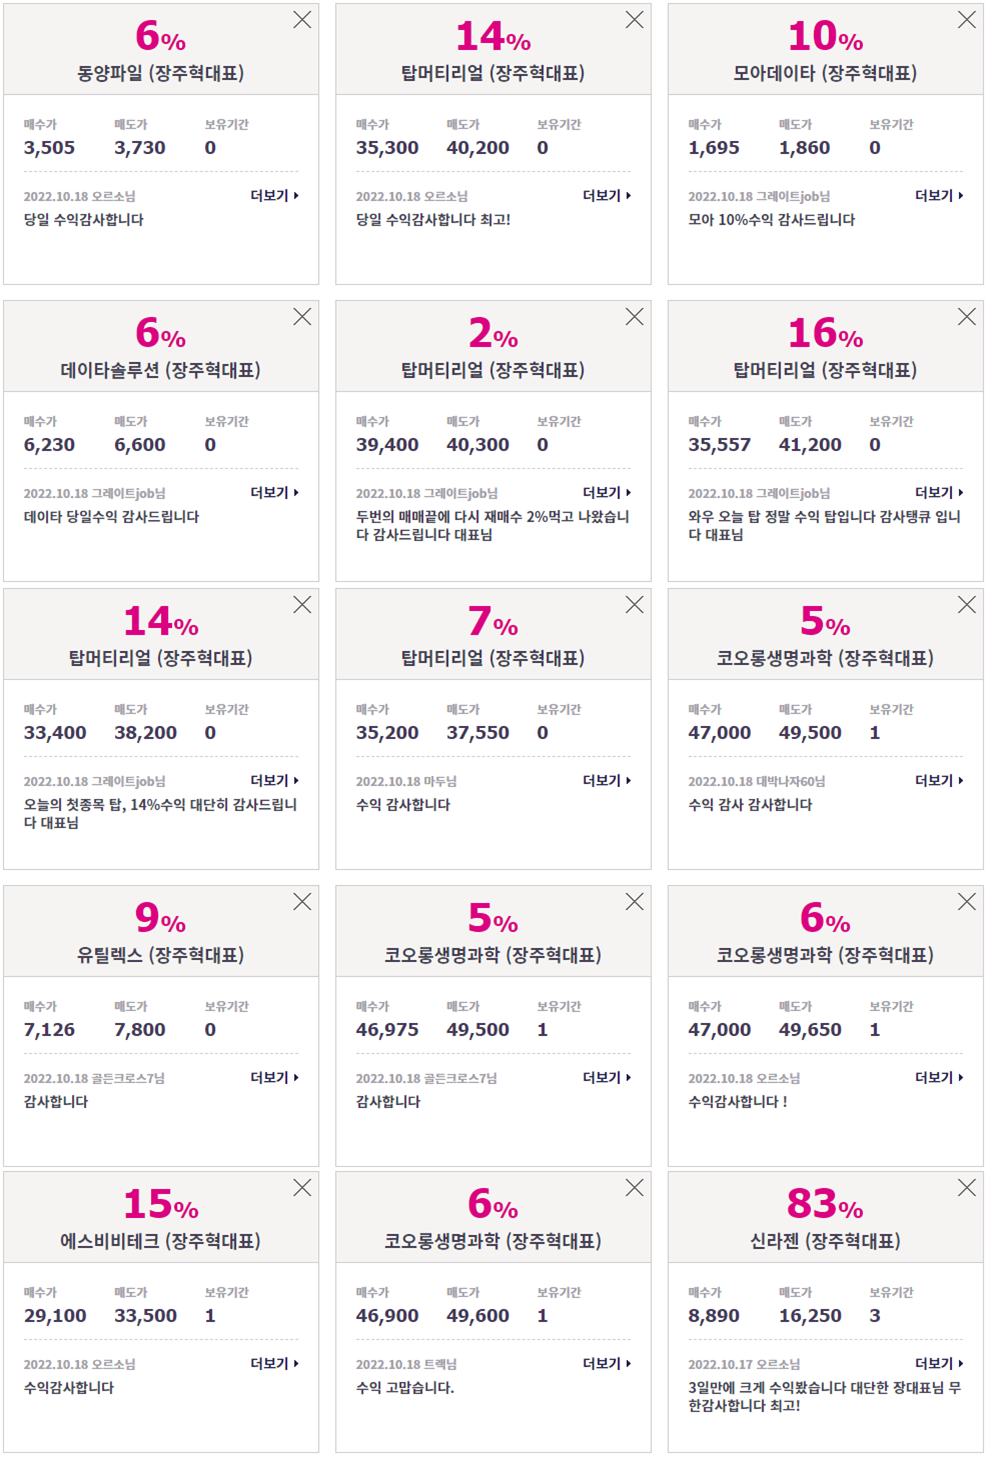This screenshot has height=1457, width=986.
Task: Close the 탑머티리얼 14% top card
Action: (634, 20)
